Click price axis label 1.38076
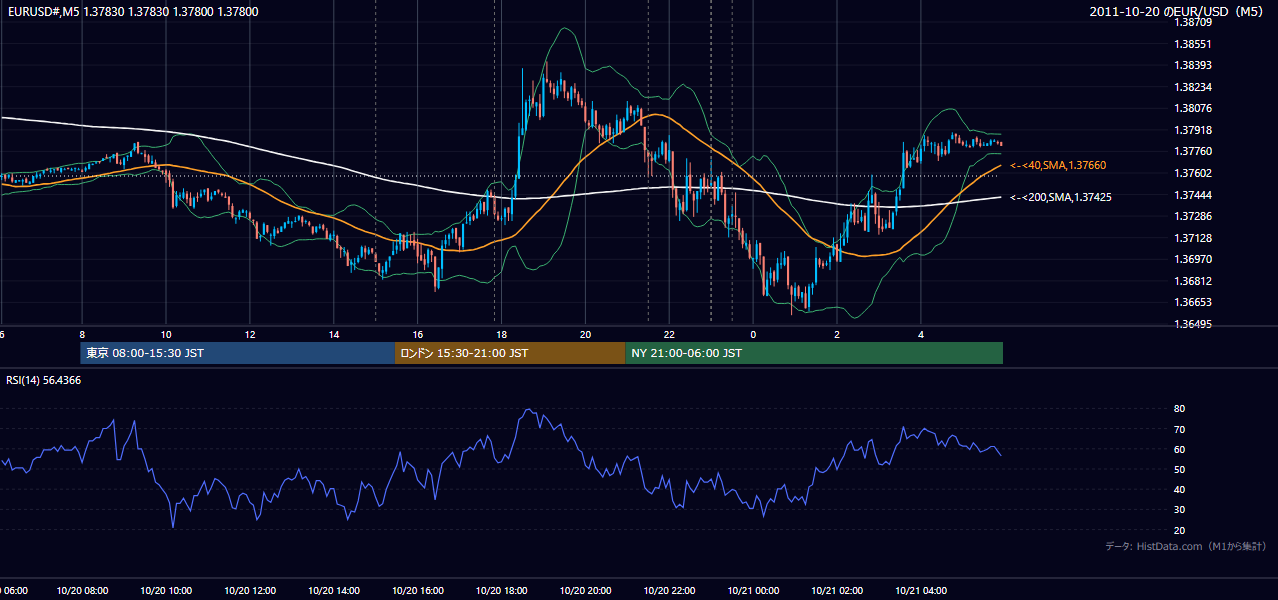This screenshot has height=600, width=1278. 1194,108
